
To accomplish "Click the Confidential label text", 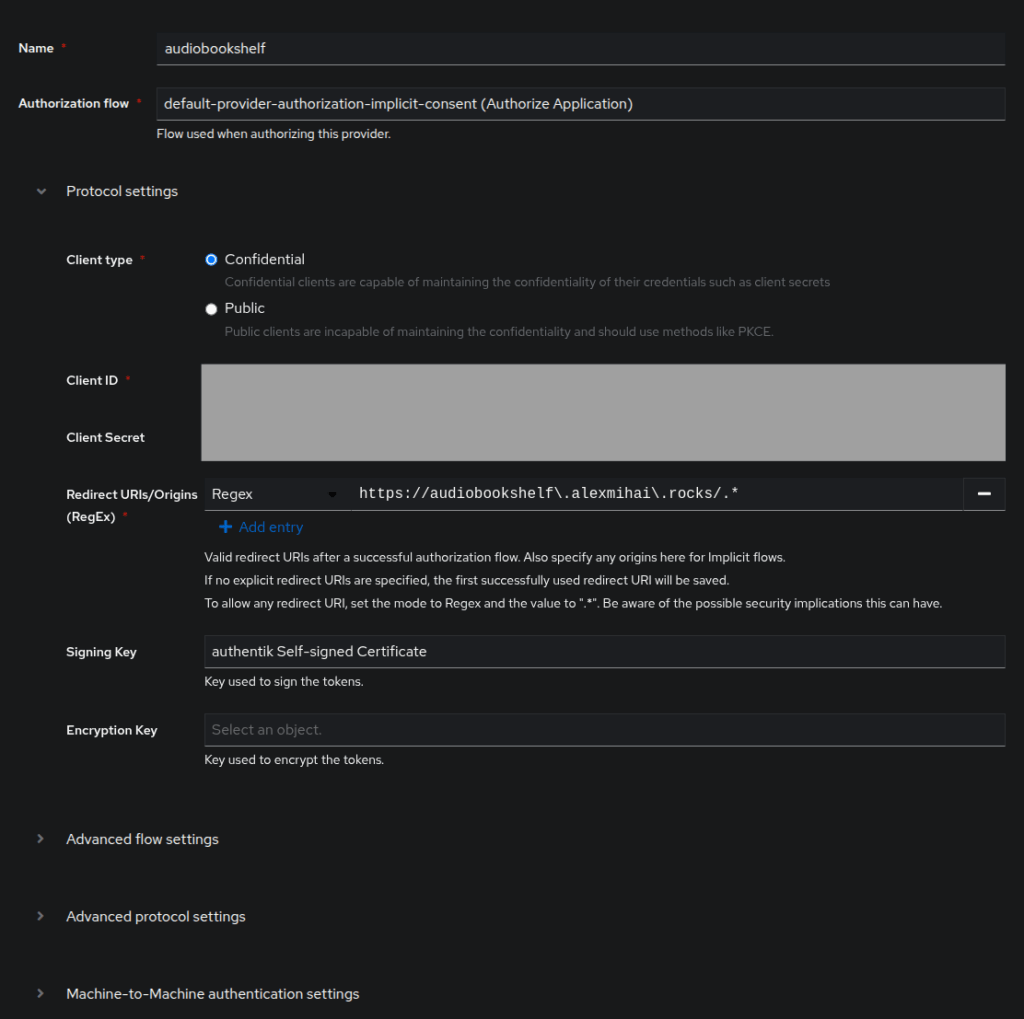I will coord(264,259).
